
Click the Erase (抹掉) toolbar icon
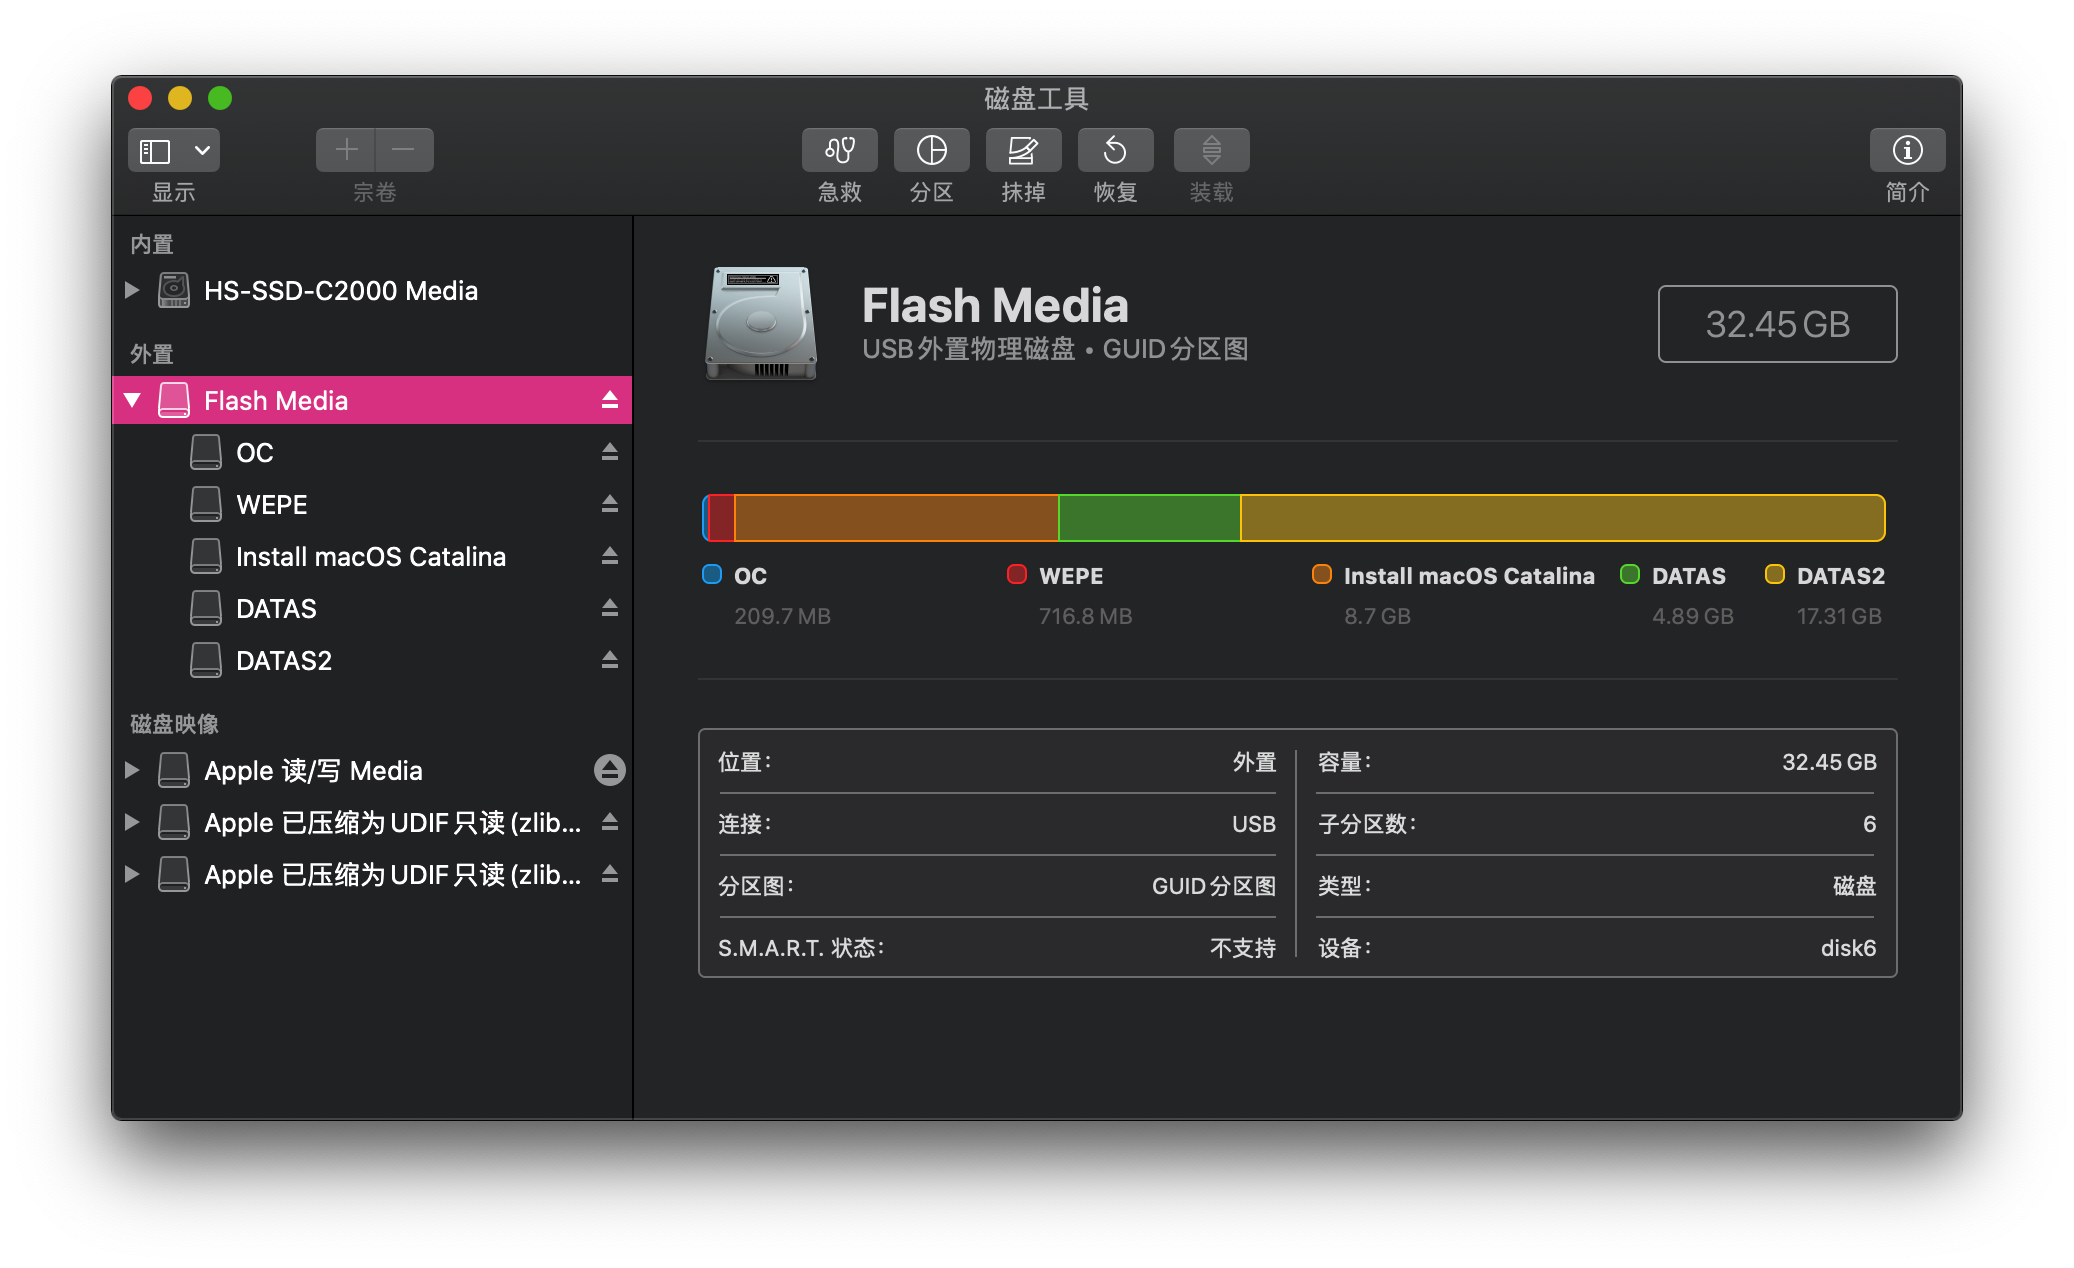[x=1023, y=150]
